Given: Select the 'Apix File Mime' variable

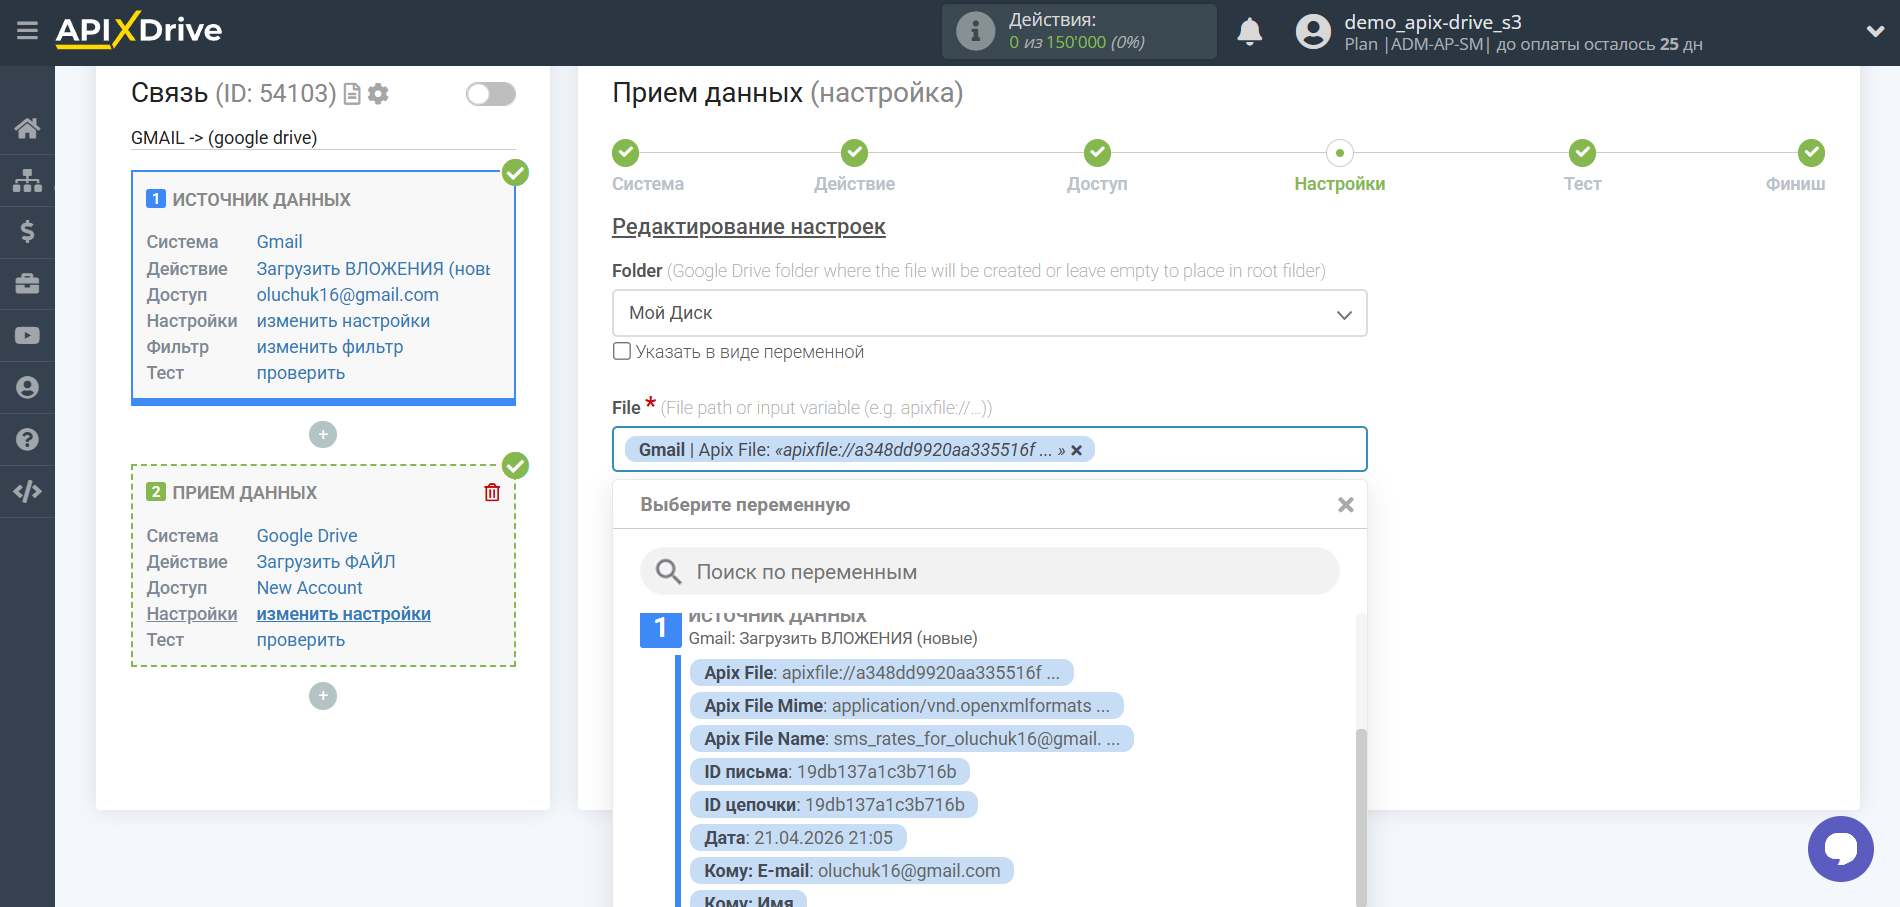Looking at the screenshot, I should (x=906, y=706).
